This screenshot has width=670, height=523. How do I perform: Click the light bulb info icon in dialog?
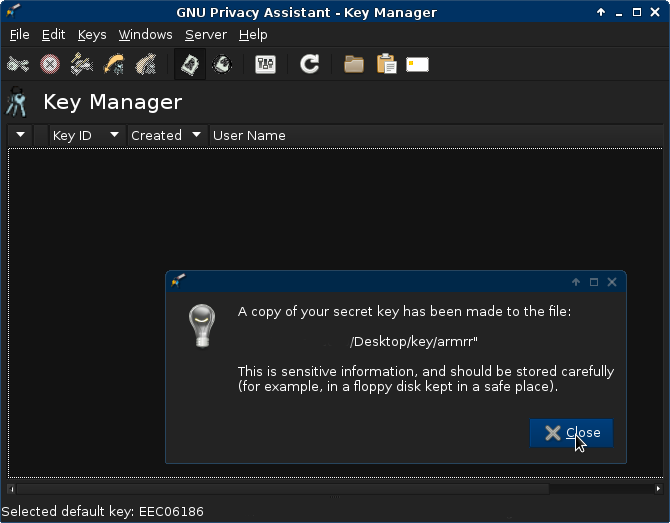pyautogui.click(x=202, y=326)
